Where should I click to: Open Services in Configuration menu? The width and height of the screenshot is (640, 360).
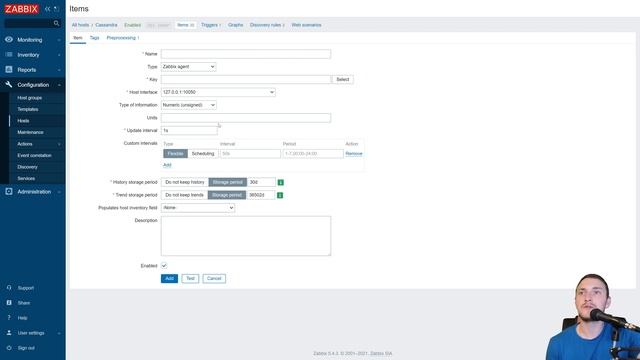[x=26, y=178]
